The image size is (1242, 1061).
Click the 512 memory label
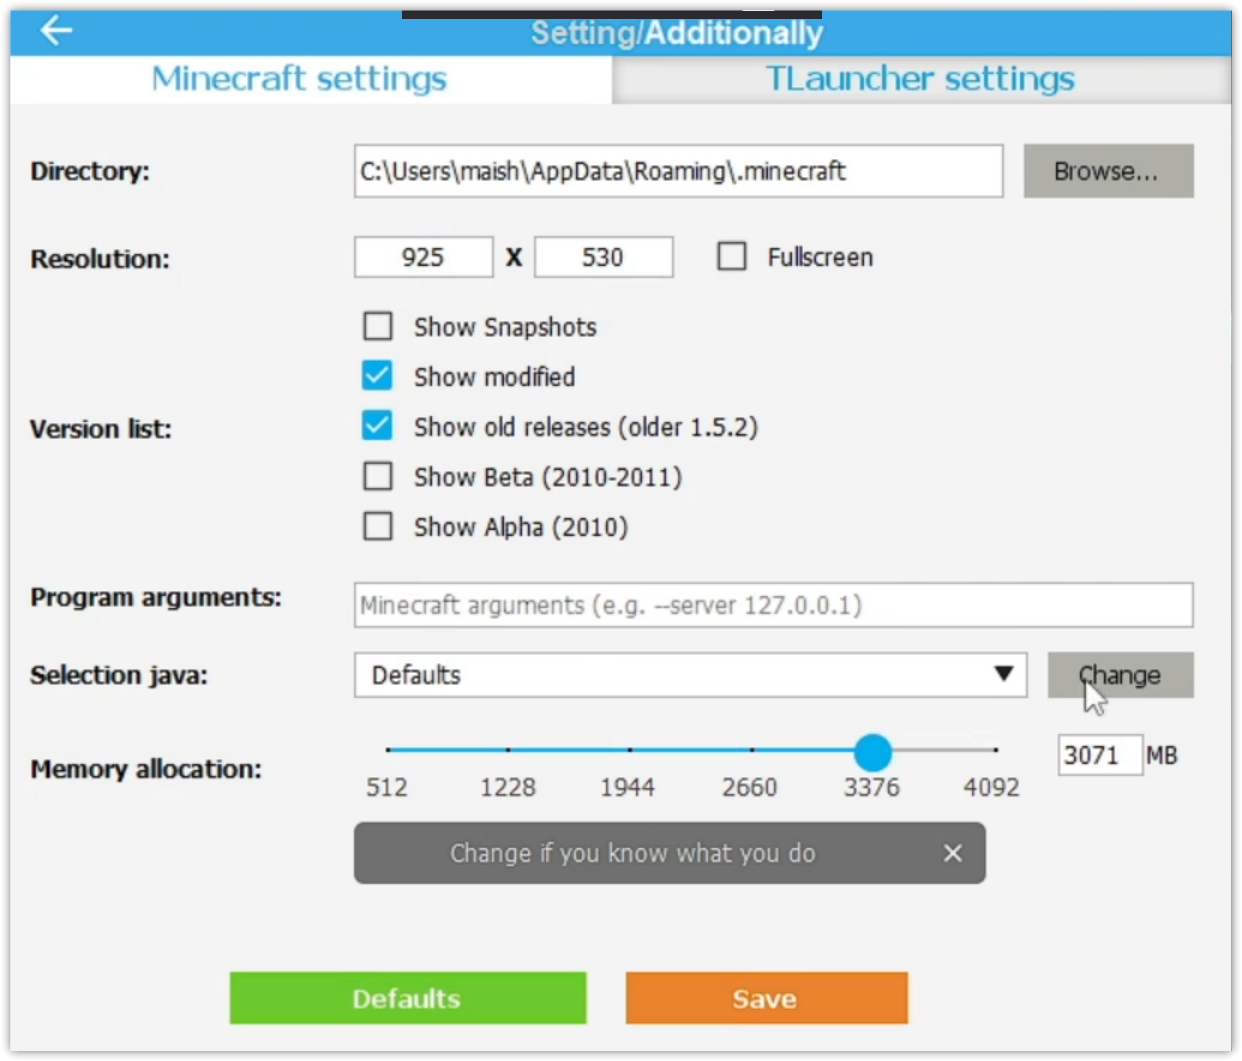tap(386, 788)
